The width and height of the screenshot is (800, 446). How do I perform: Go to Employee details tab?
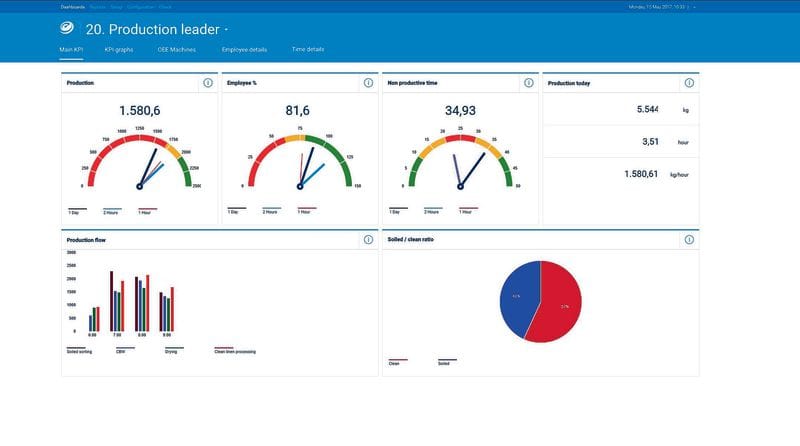click(244, 49)
